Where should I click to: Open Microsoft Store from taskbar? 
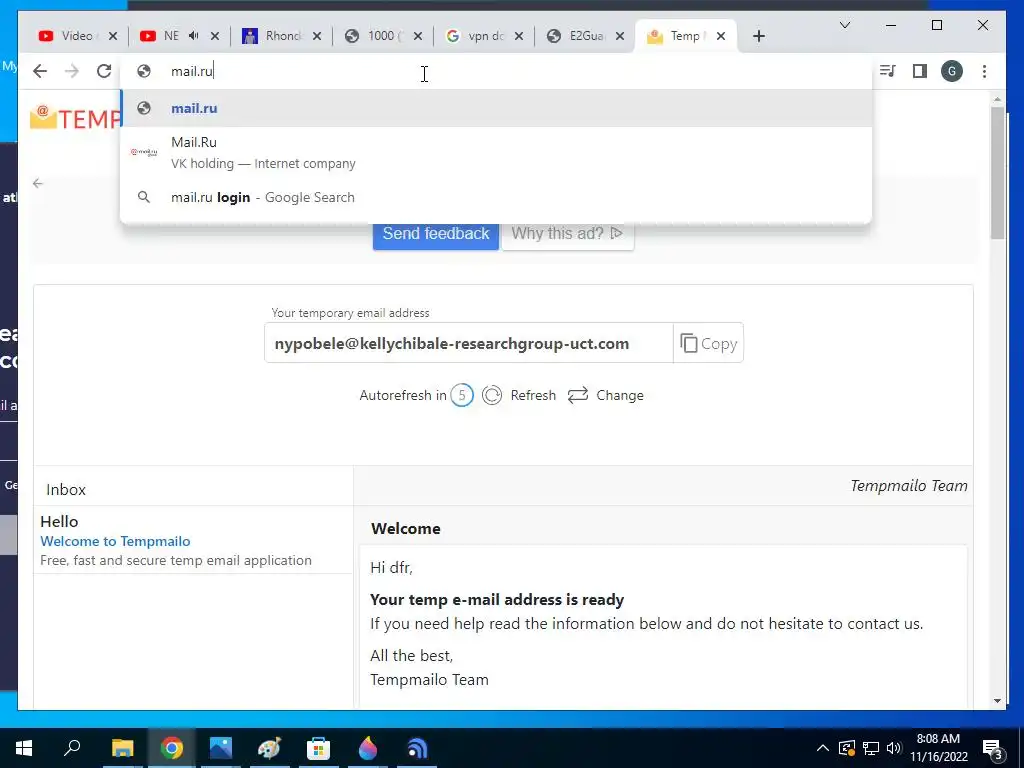coord(318,748)
